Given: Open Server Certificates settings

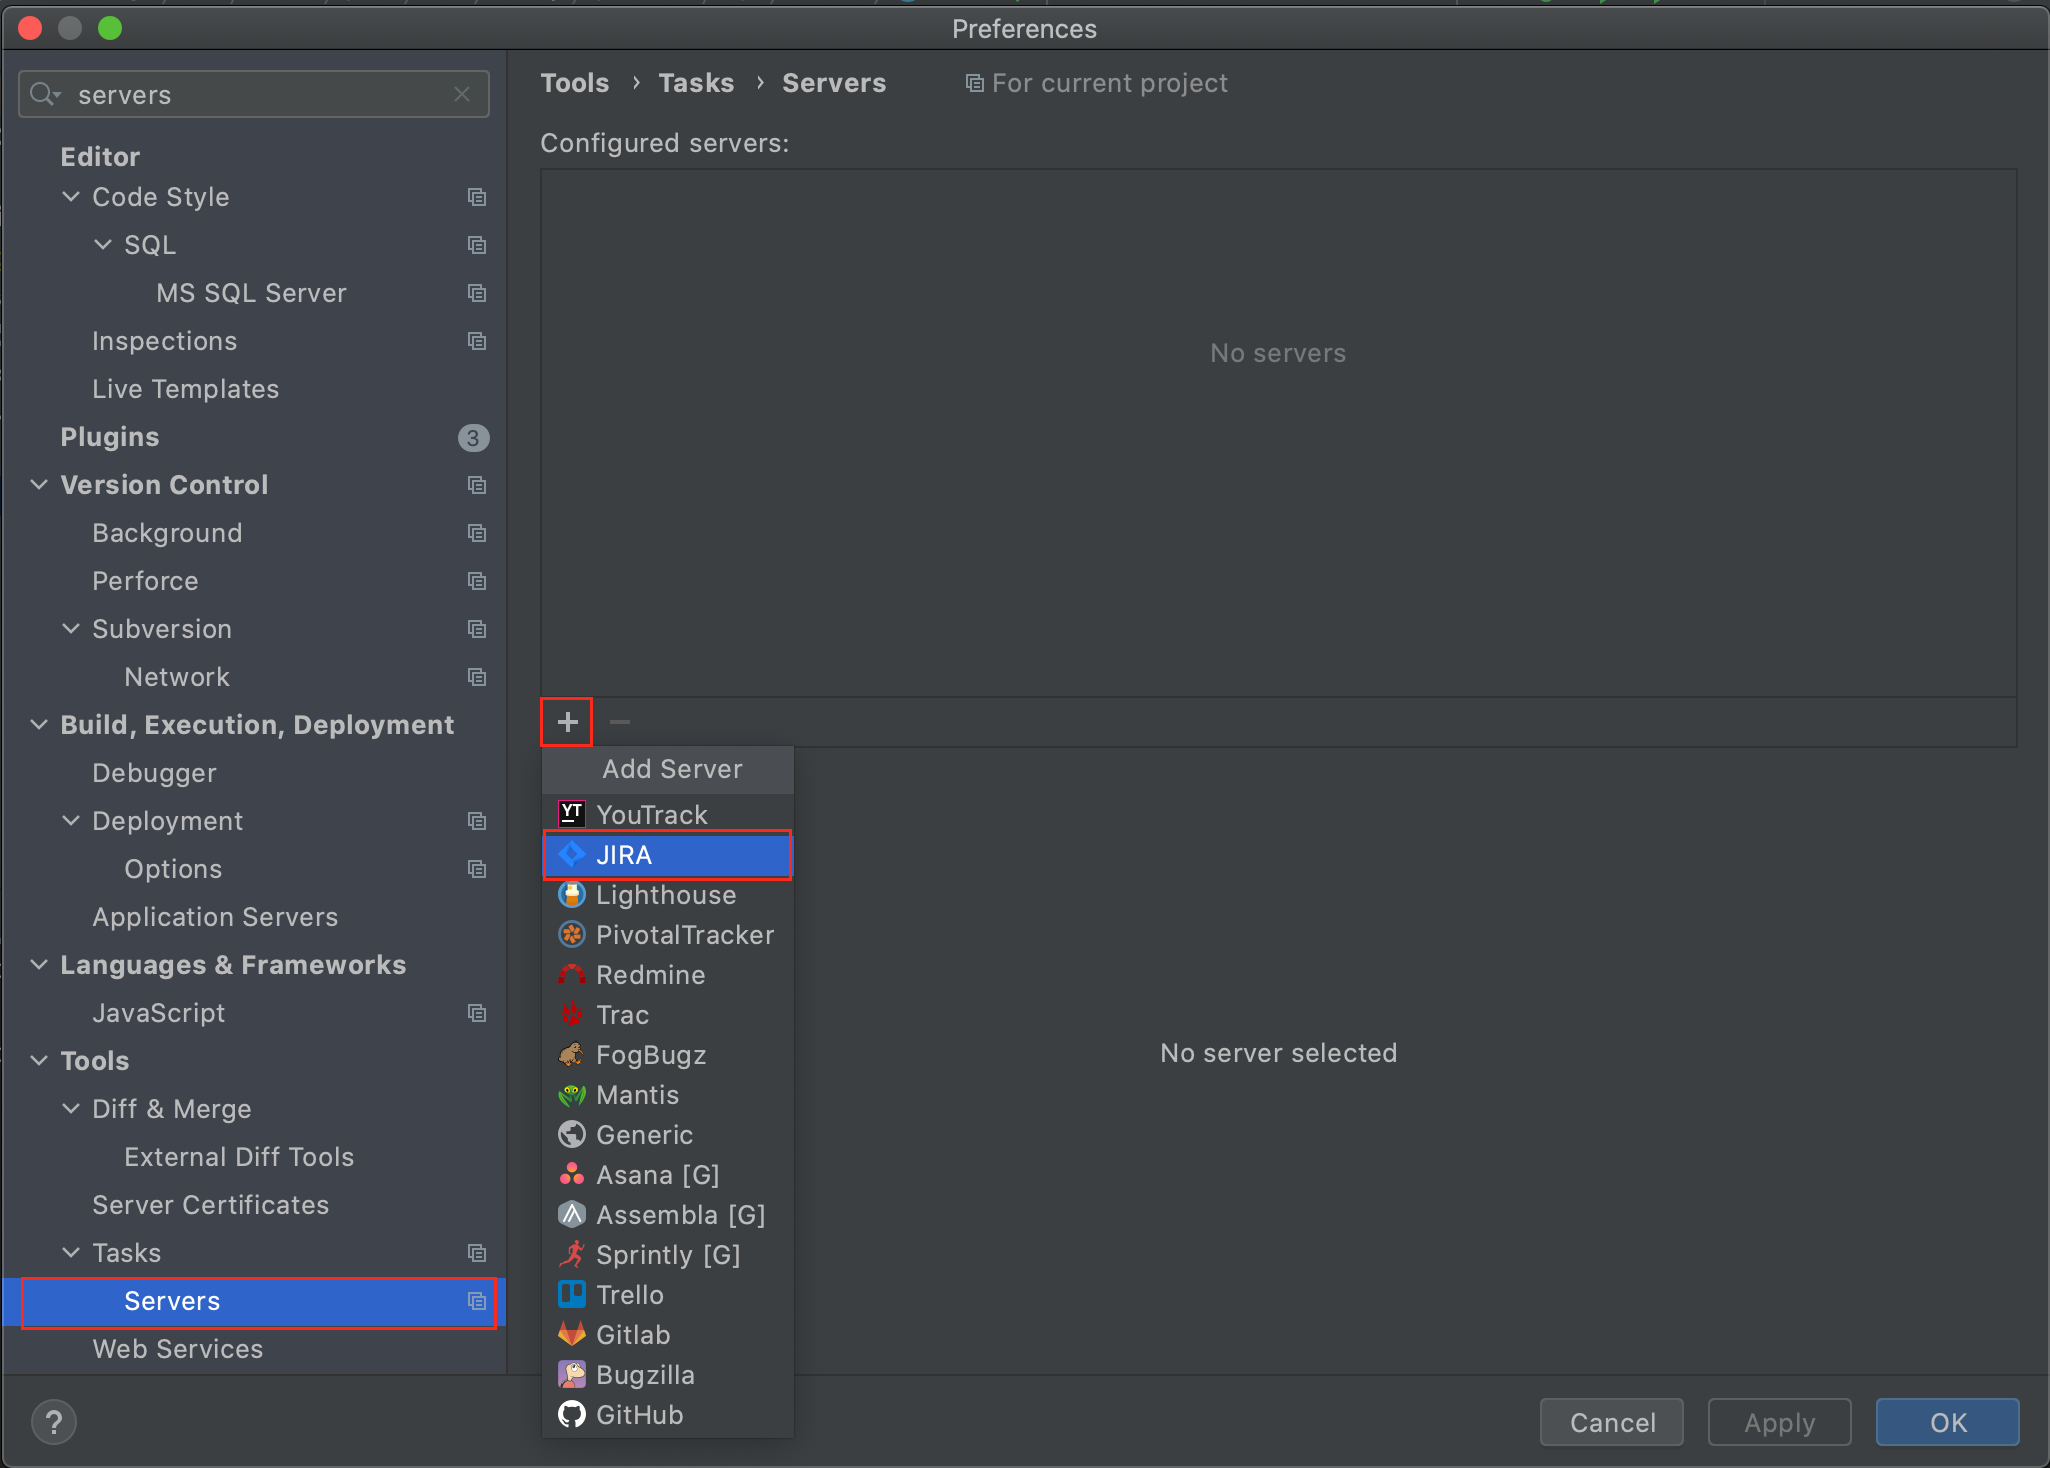Looking at the screenshot, I should [210, 1205].
